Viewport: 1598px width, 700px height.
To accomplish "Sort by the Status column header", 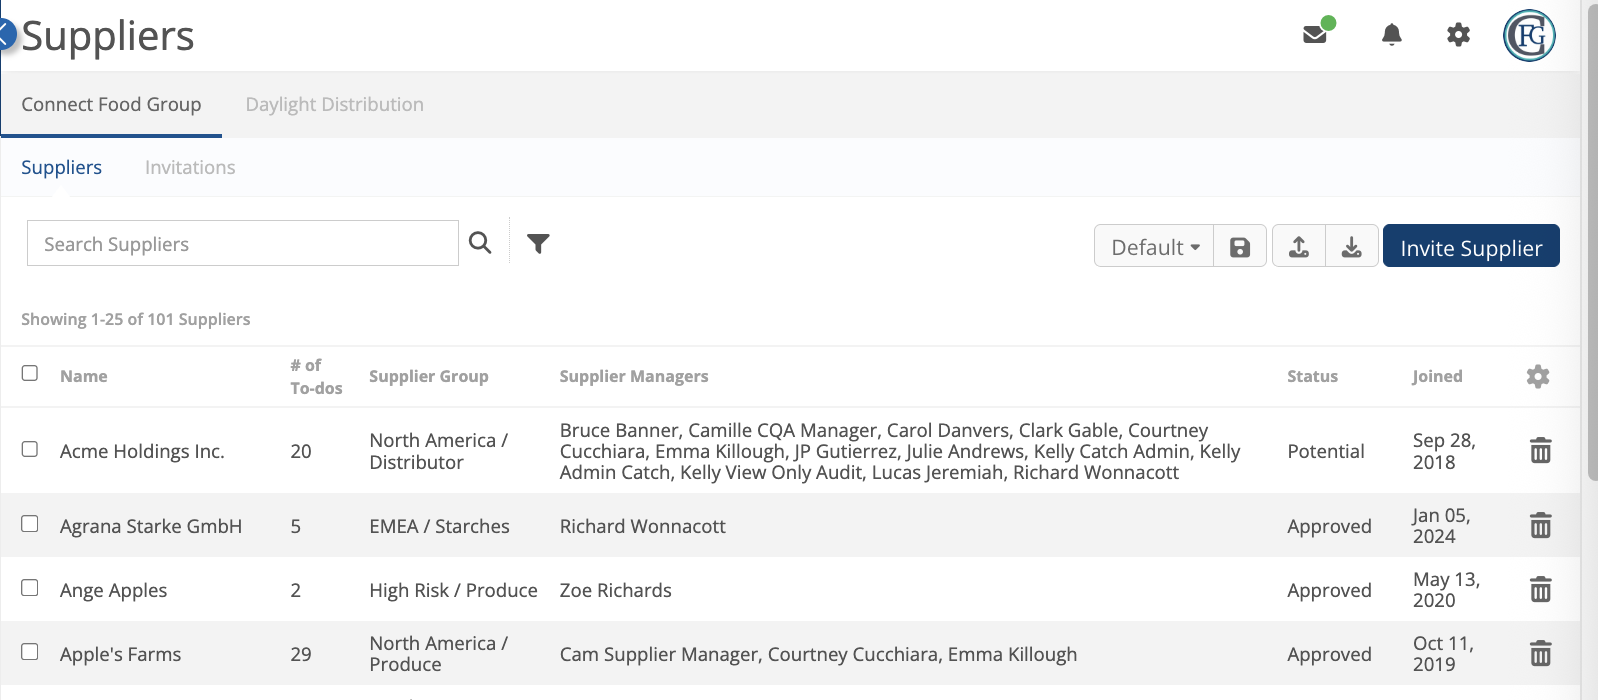I will click(1312, 376).
